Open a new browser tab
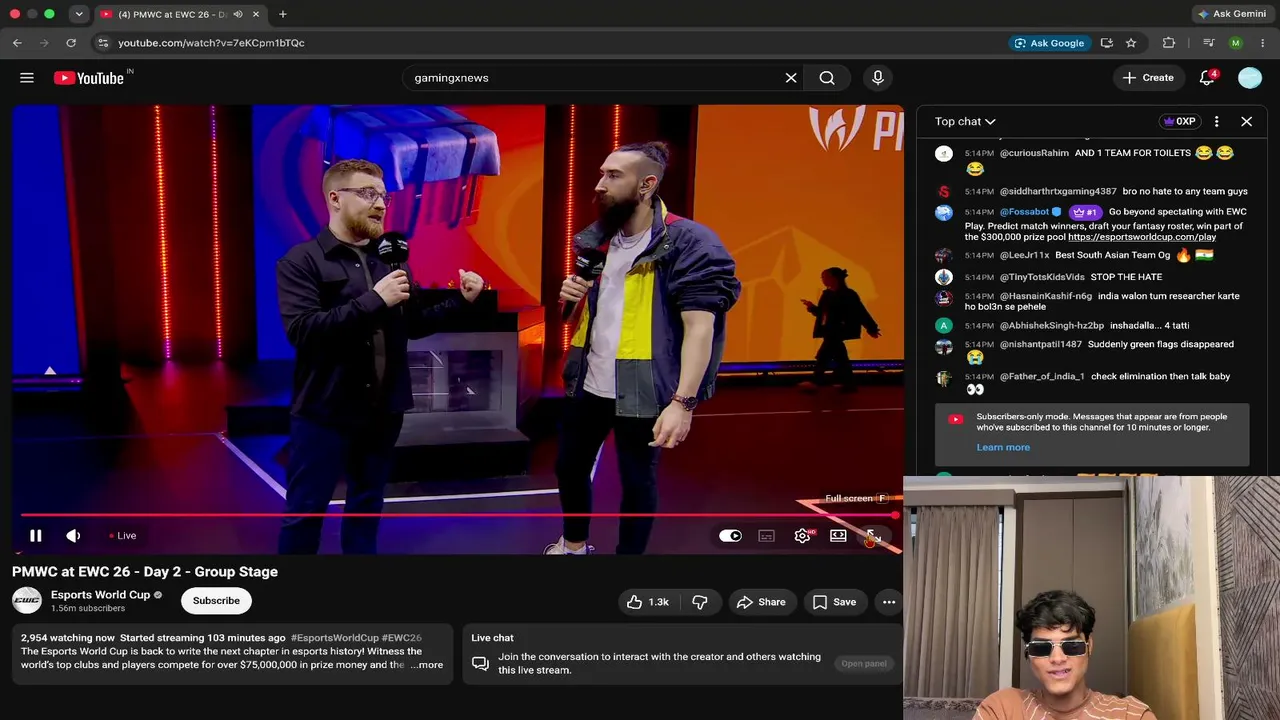The image size is (1280, 720). tap(283, 14)
